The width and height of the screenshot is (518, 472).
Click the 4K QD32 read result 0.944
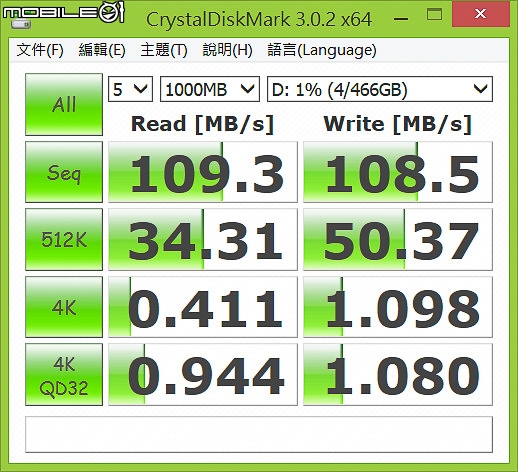click(x=203, y=375)
